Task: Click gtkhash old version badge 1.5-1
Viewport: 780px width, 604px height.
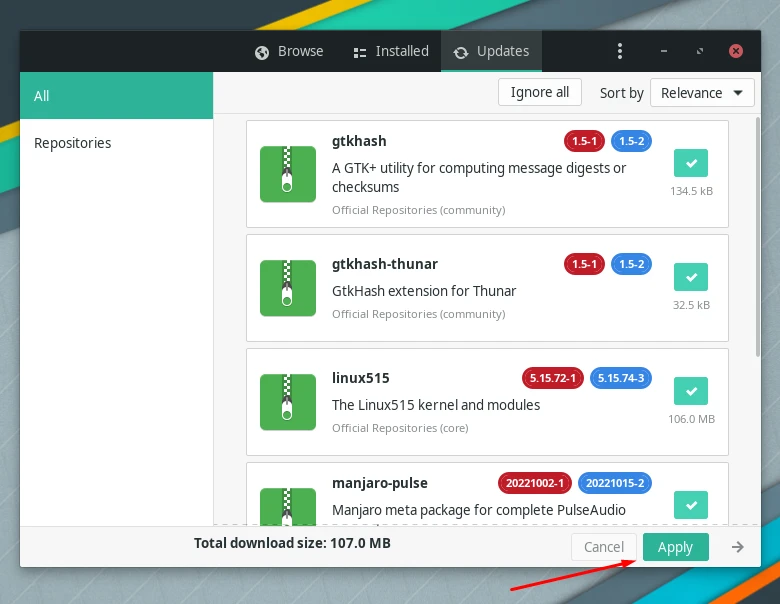Action: pos(584,141)
